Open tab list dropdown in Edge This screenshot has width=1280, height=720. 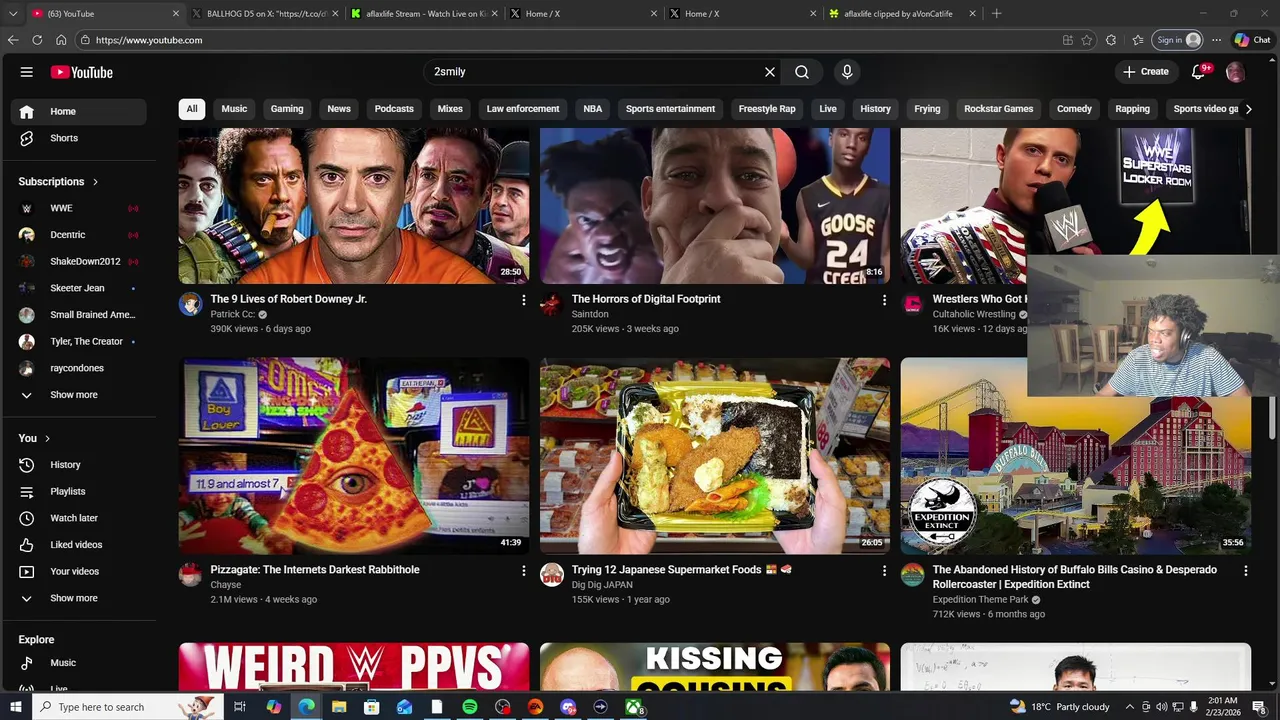tap(13, 14)
